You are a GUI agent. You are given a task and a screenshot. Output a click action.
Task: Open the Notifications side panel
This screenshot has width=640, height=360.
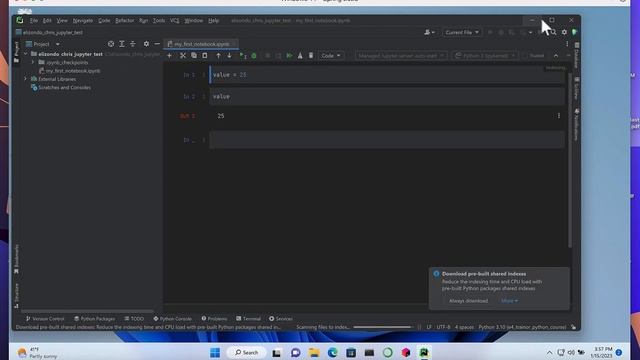576,124
